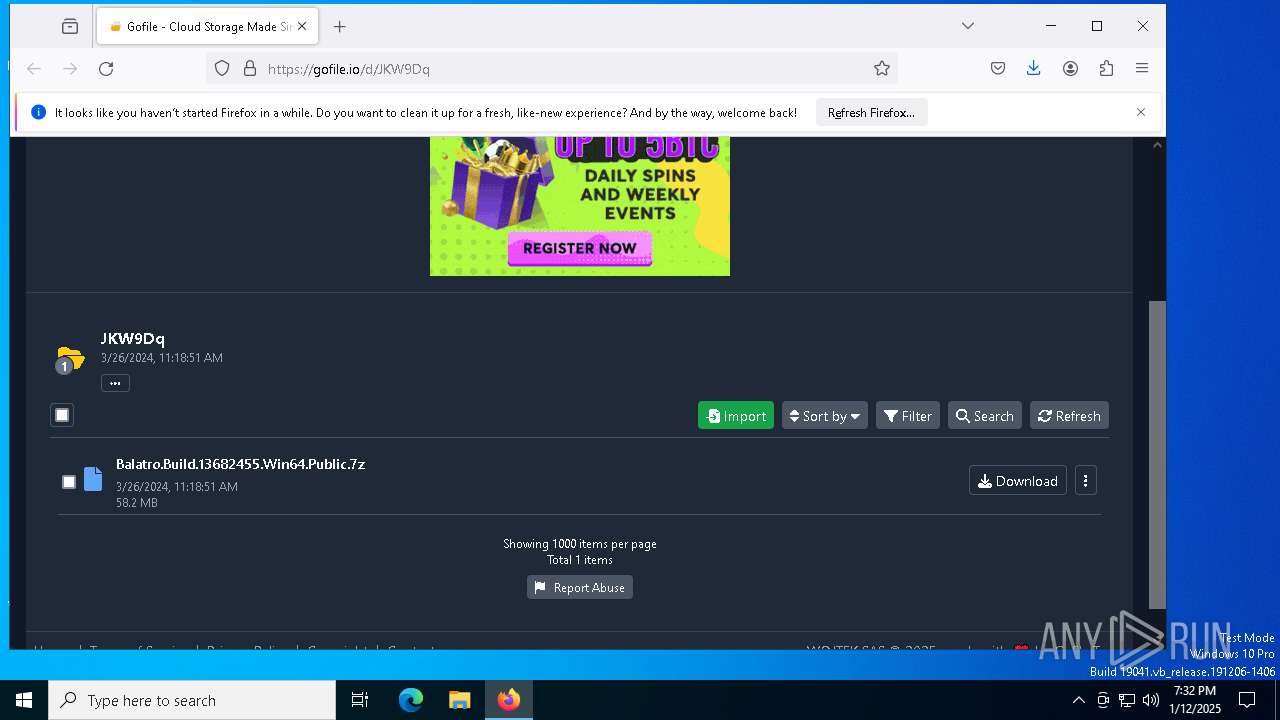Select the Gofile Cloud Storage tab
1280x720 pixels.
coord(208,27)
